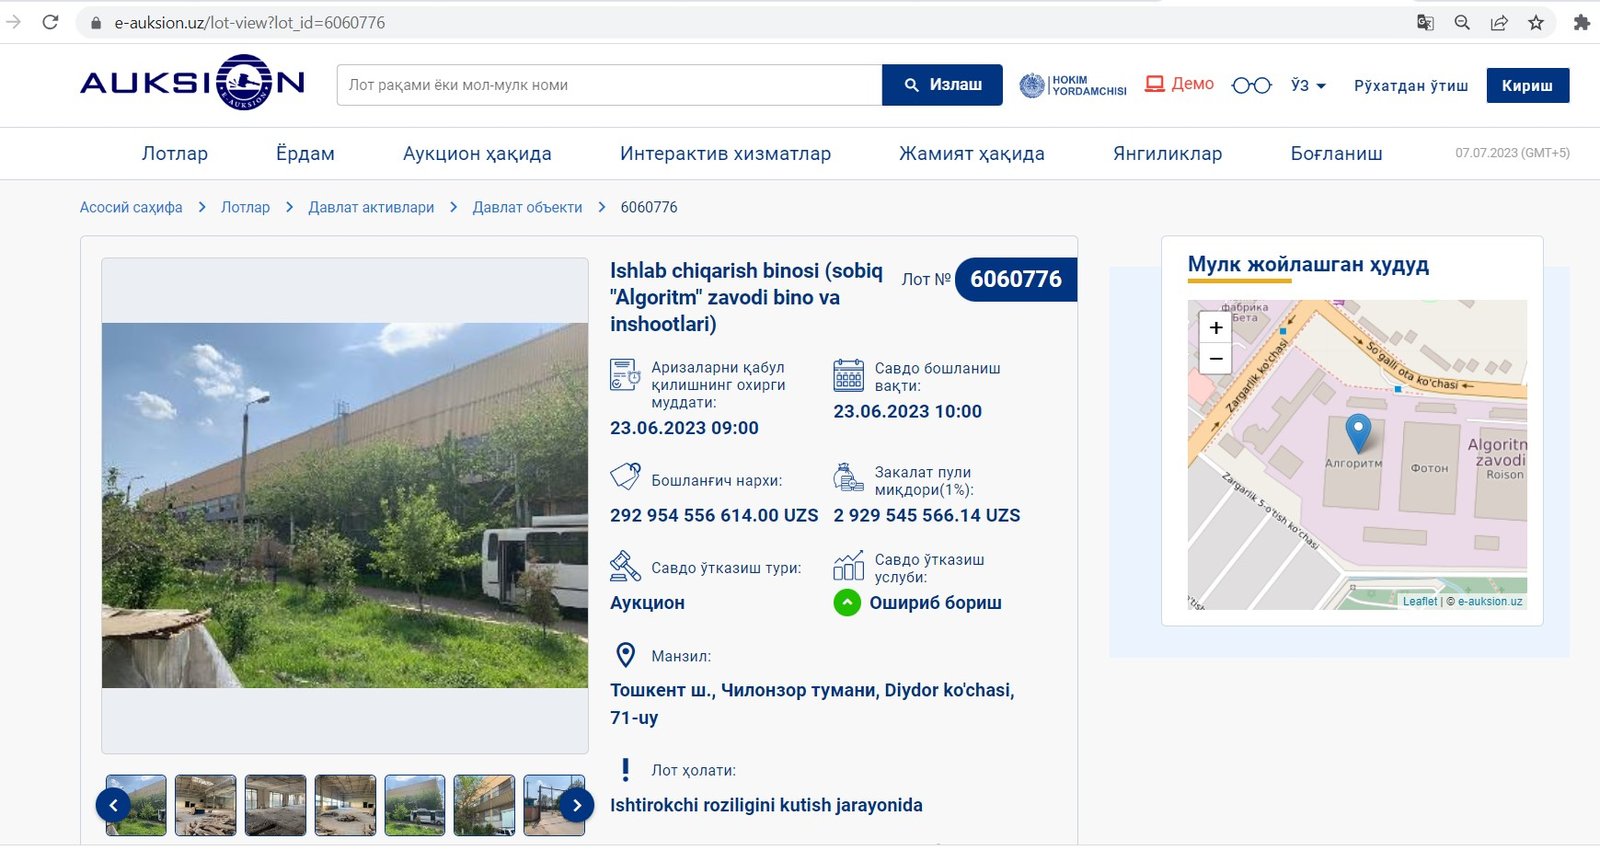This screenshot has width=1600, height=849.
Task: Click the blue map location marker
Action: [x=1357, y=433]
